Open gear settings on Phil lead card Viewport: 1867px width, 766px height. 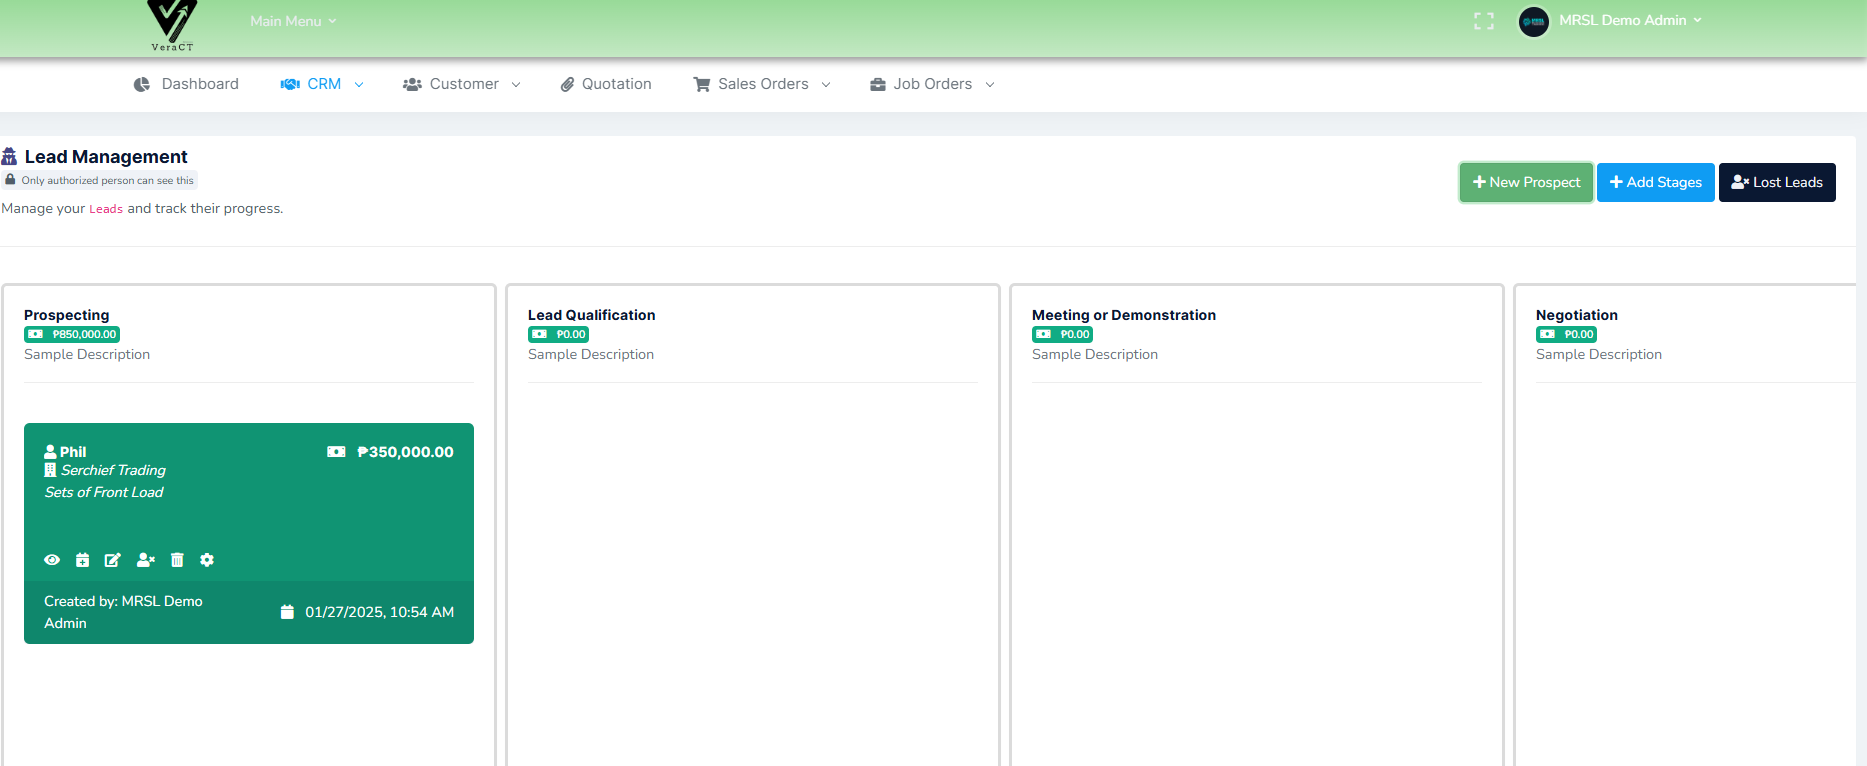point(207,560)
